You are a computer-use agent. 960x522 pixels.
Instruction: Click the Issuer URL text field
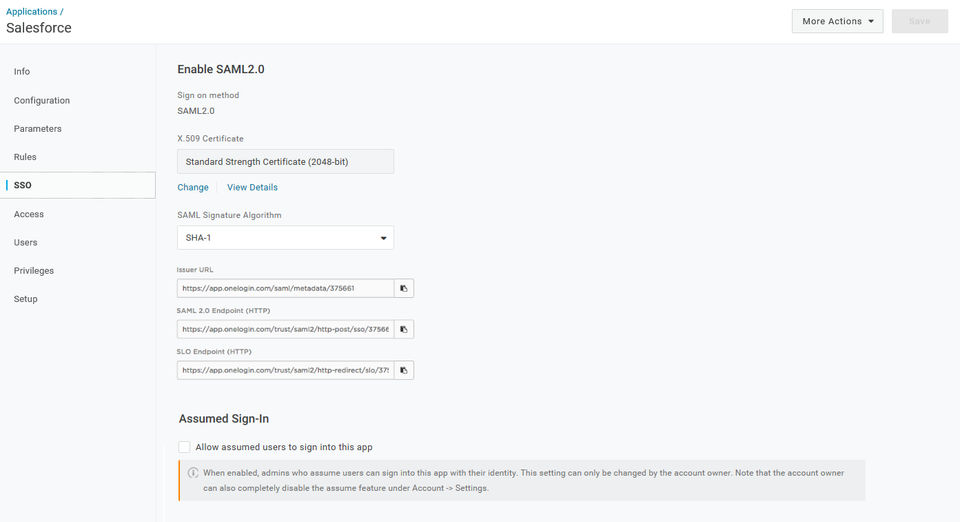285,288
